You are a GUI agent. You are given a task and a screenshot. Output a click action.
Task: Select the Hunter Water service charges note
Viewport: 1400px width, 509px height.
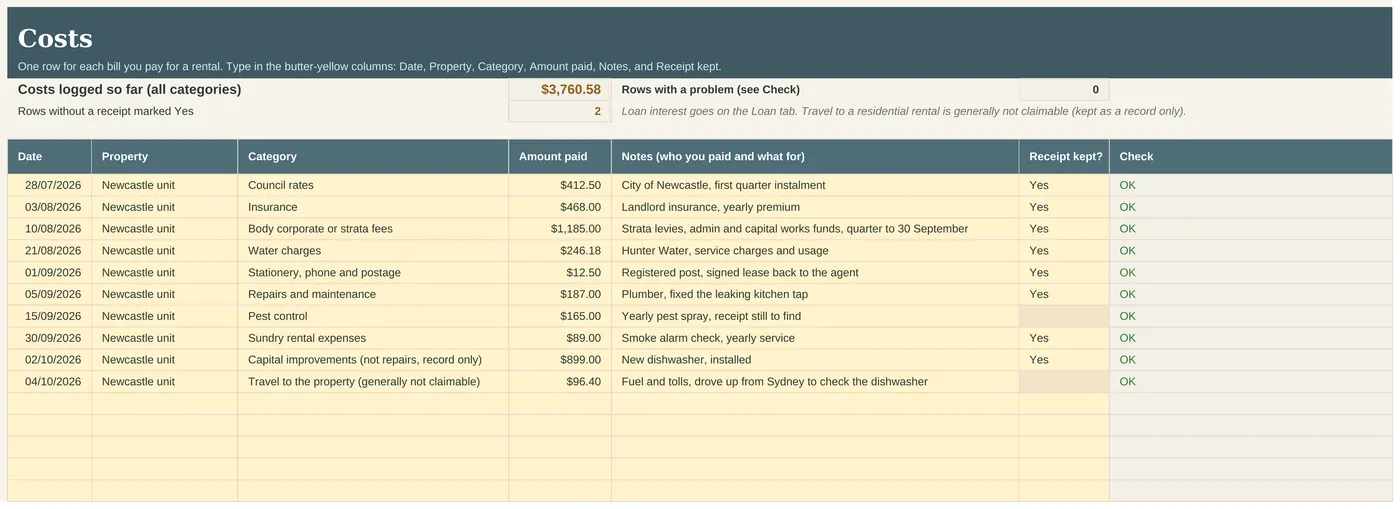[x=815, y=251]
